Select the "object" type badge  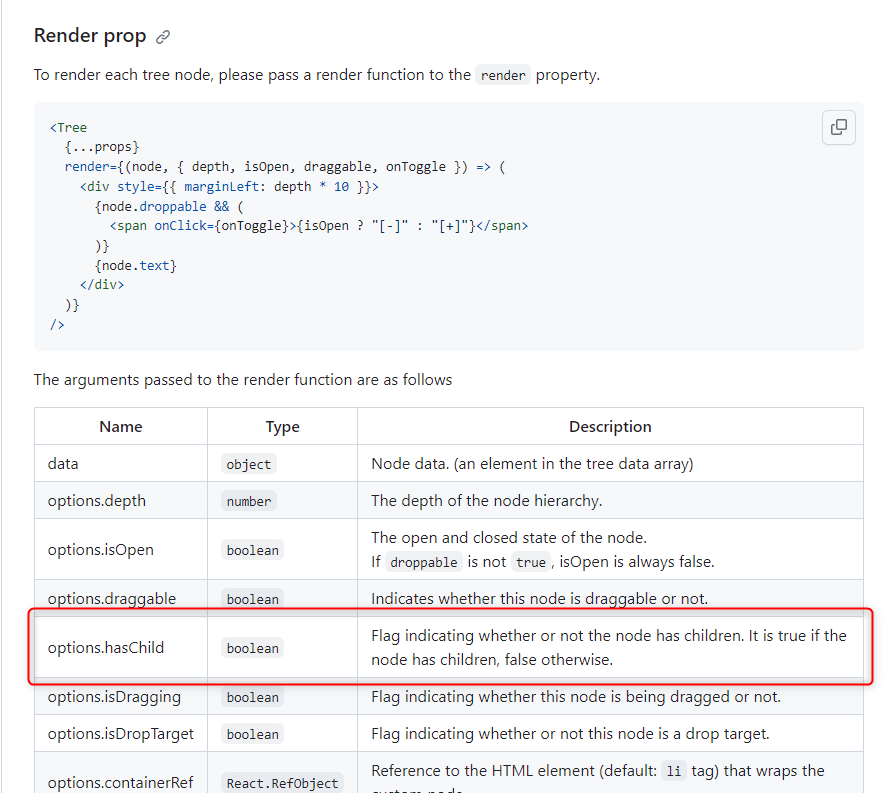tap(249, 464)
